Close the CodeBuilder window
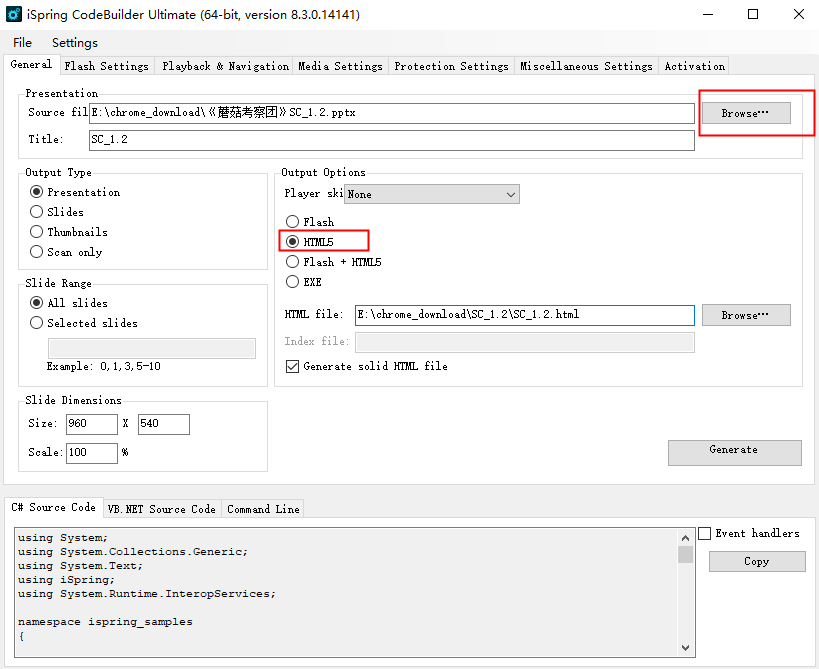819x669 pixels. [799, 14]
